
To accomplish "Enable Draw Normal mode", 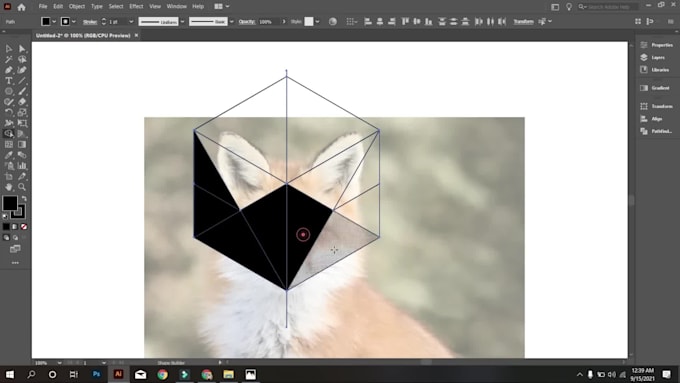I will pos(6,237).
